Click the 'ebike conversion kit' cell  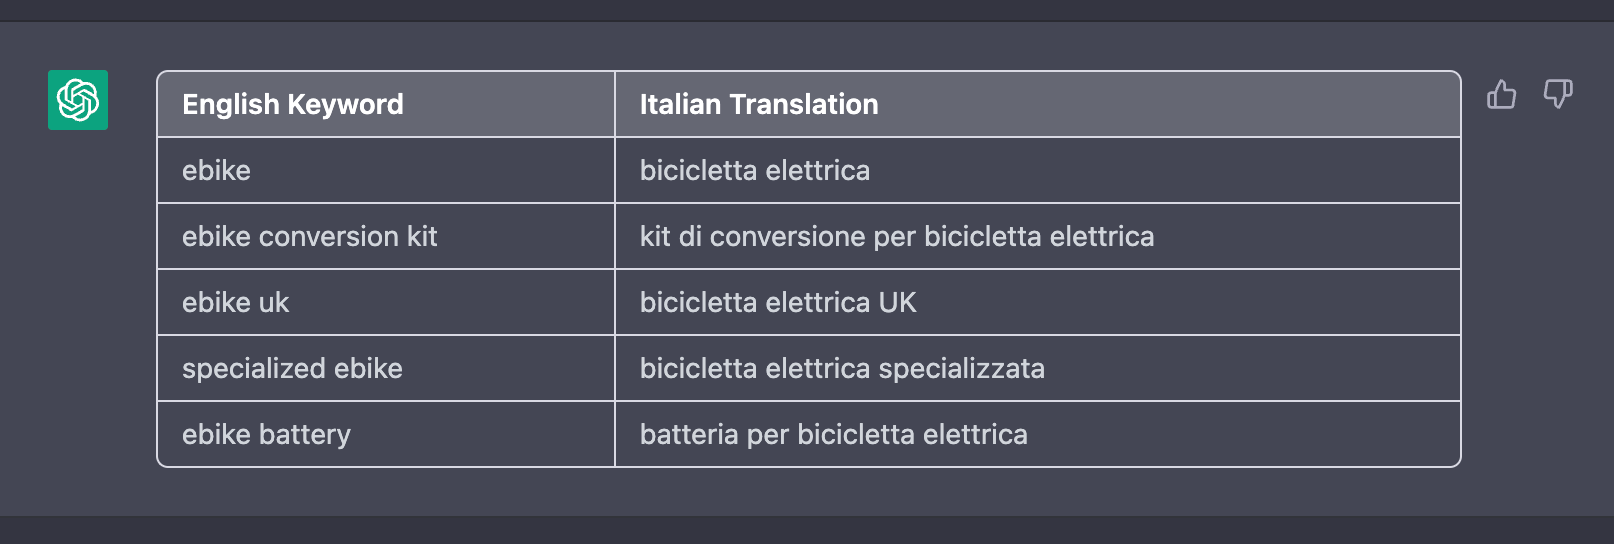tap(386, 236)
